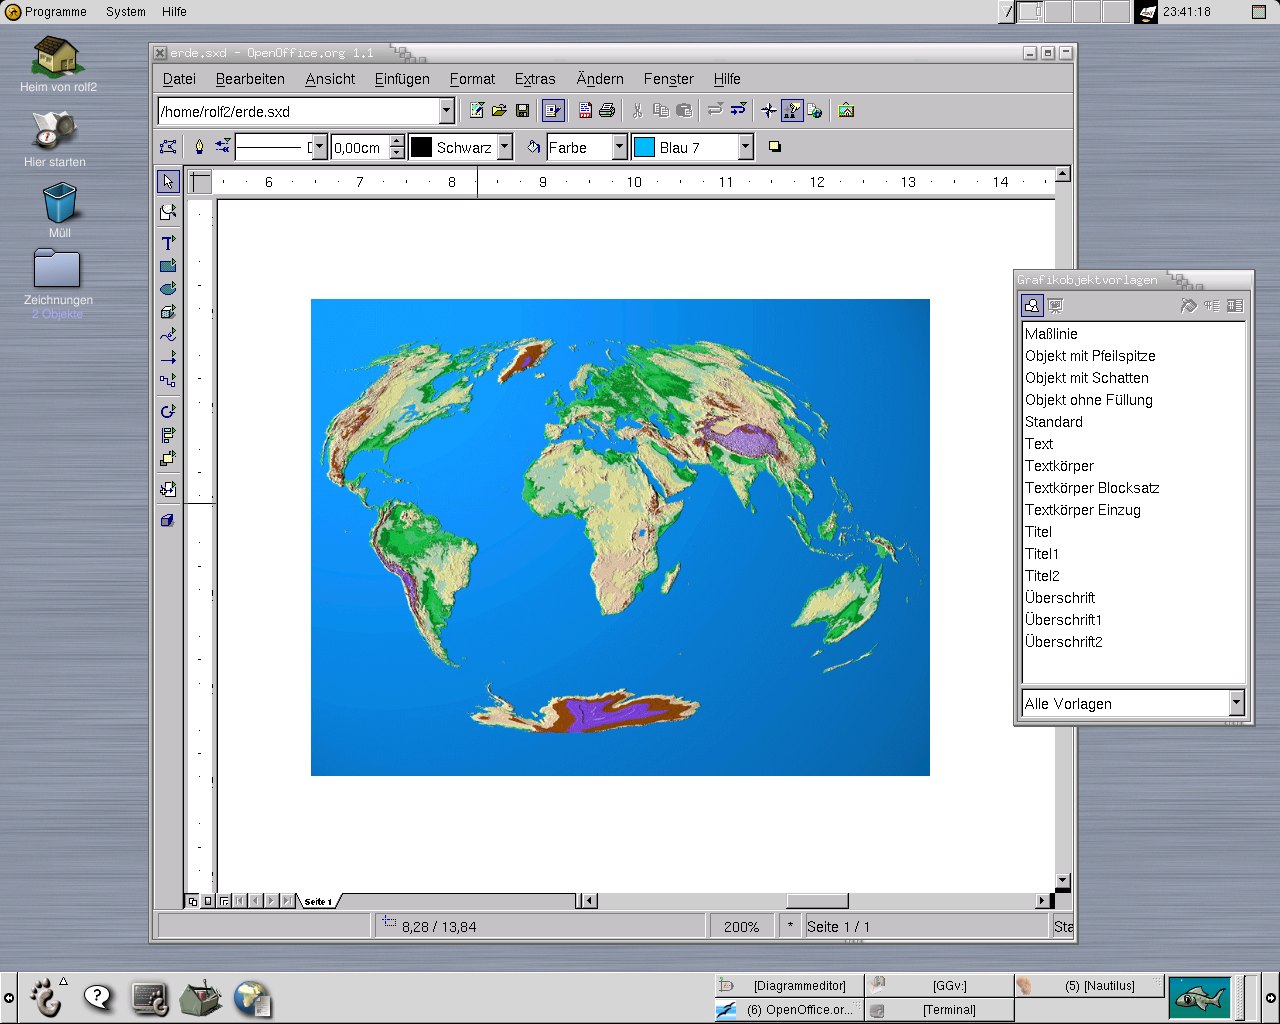Pick the Ellipse drawing tool

click(x=168, y=289)
